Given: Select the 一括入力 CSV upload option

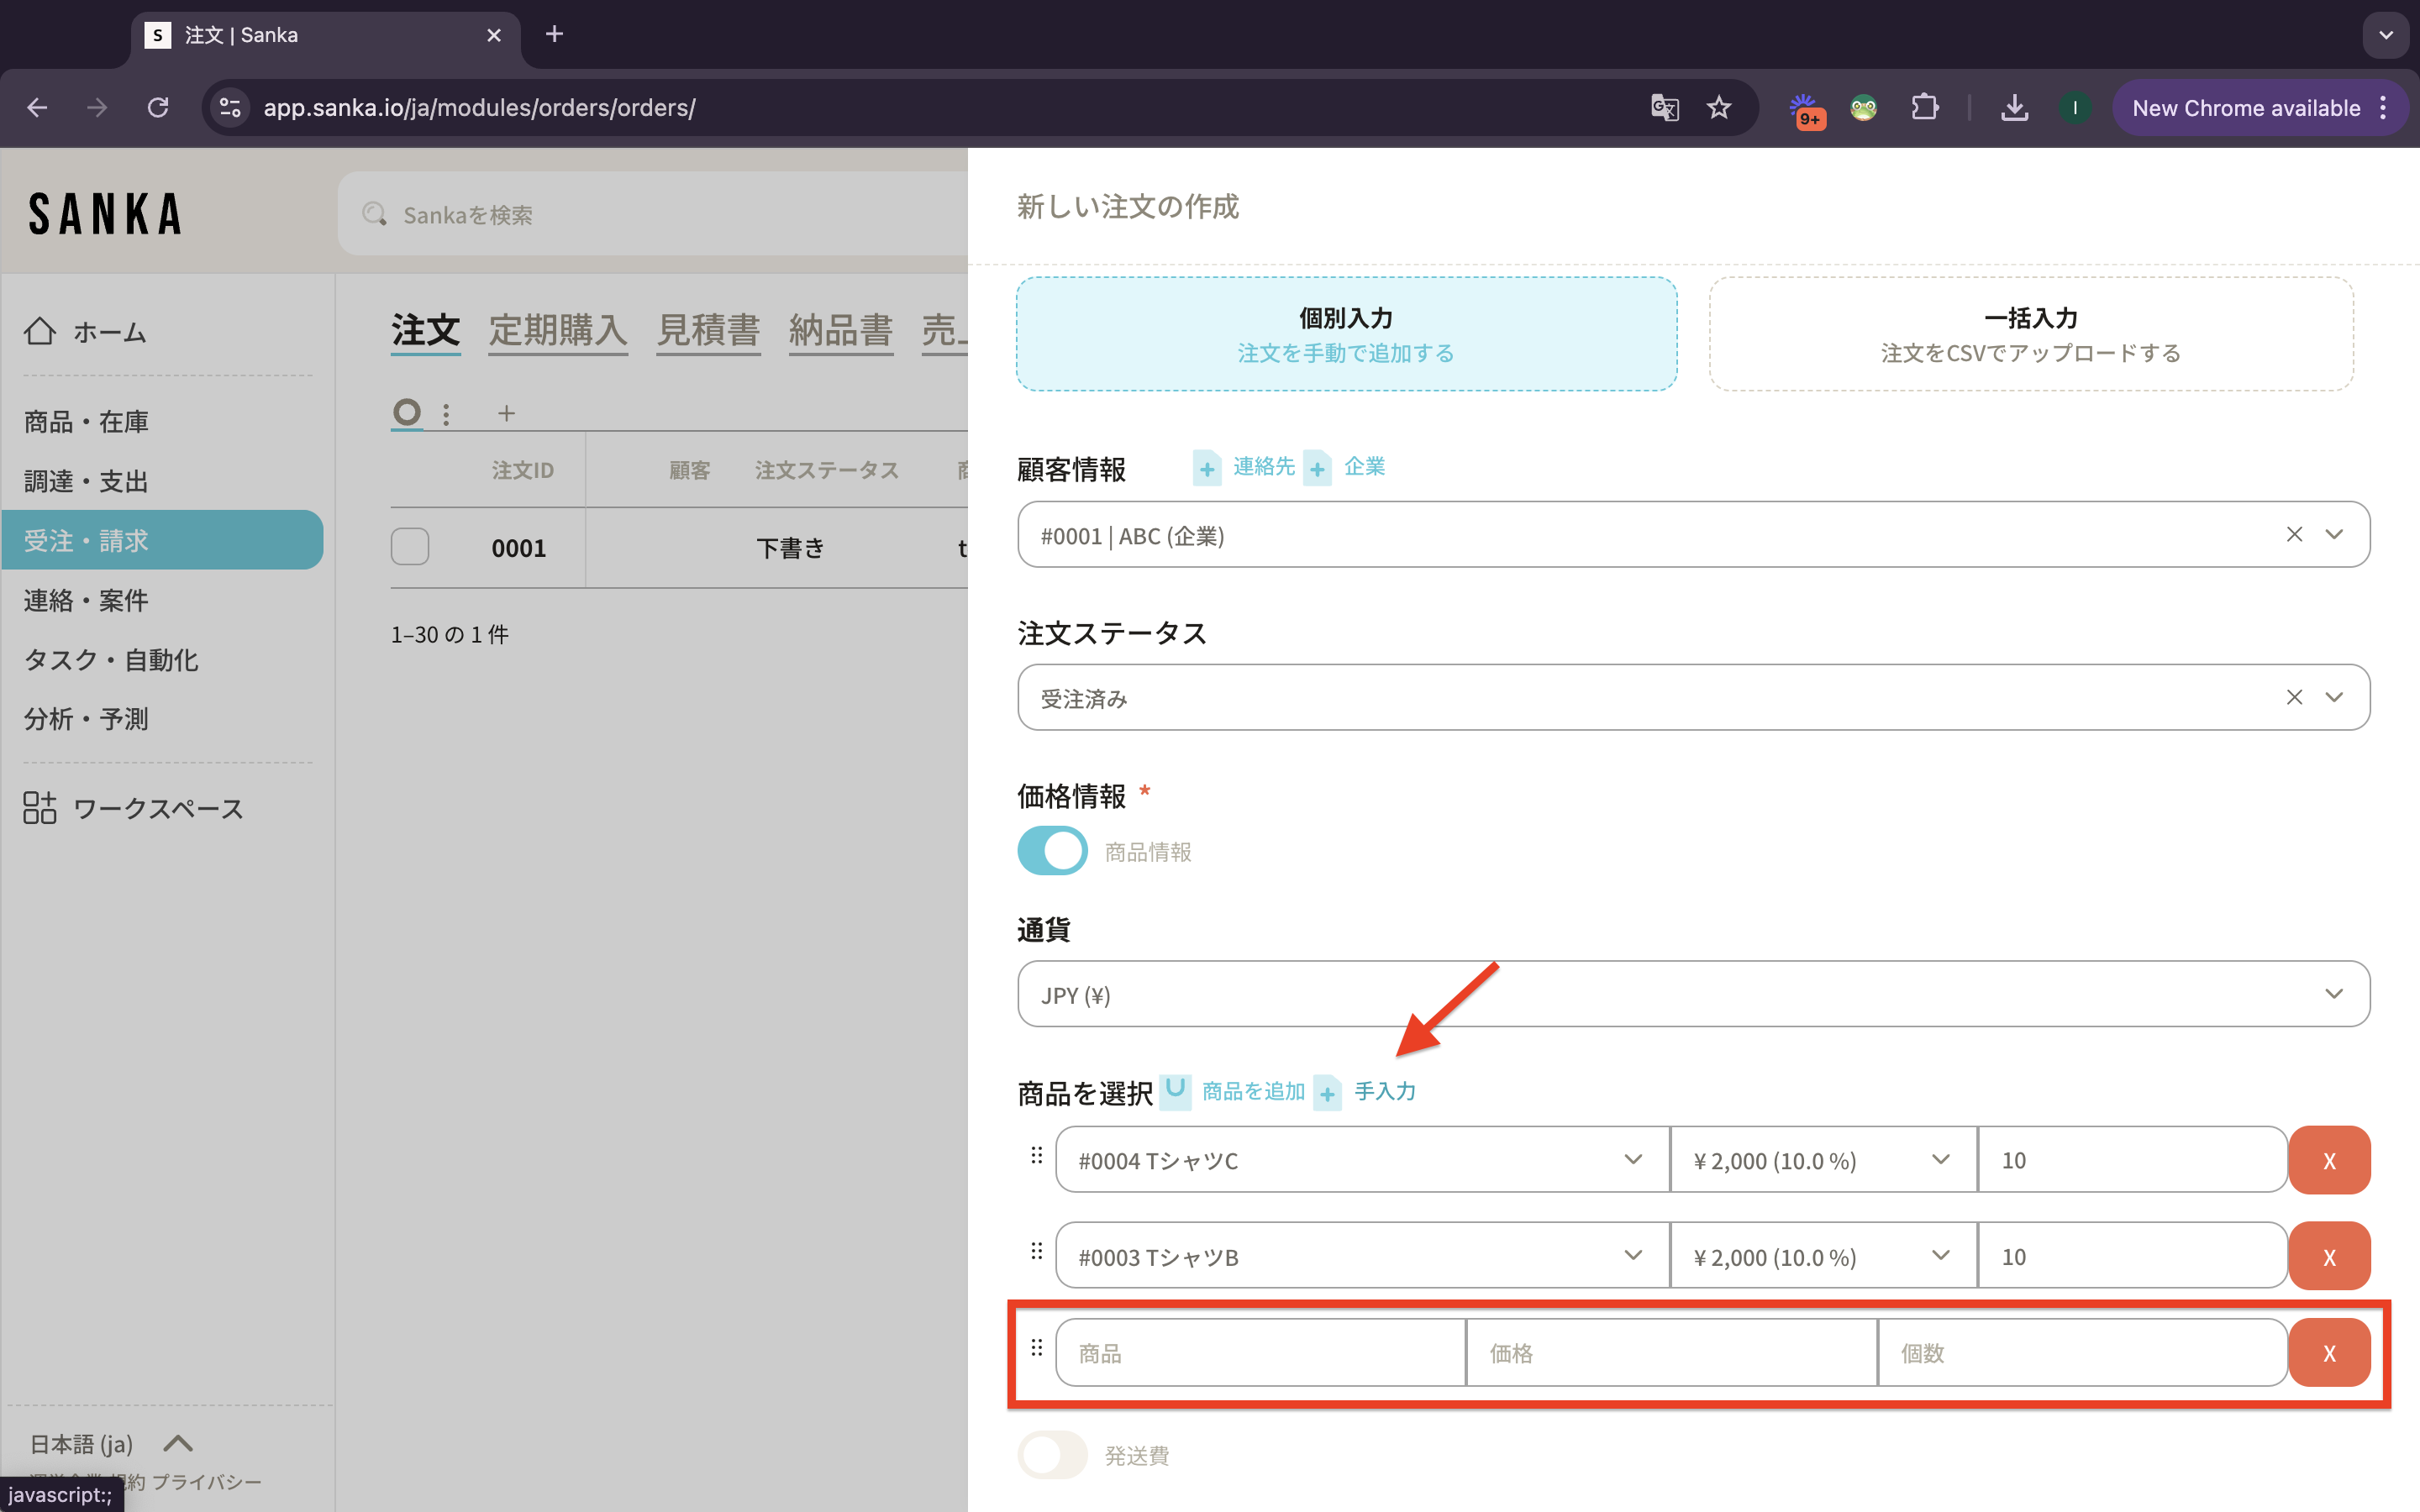Looking at the screenshot, I should tap(2030, 334).
